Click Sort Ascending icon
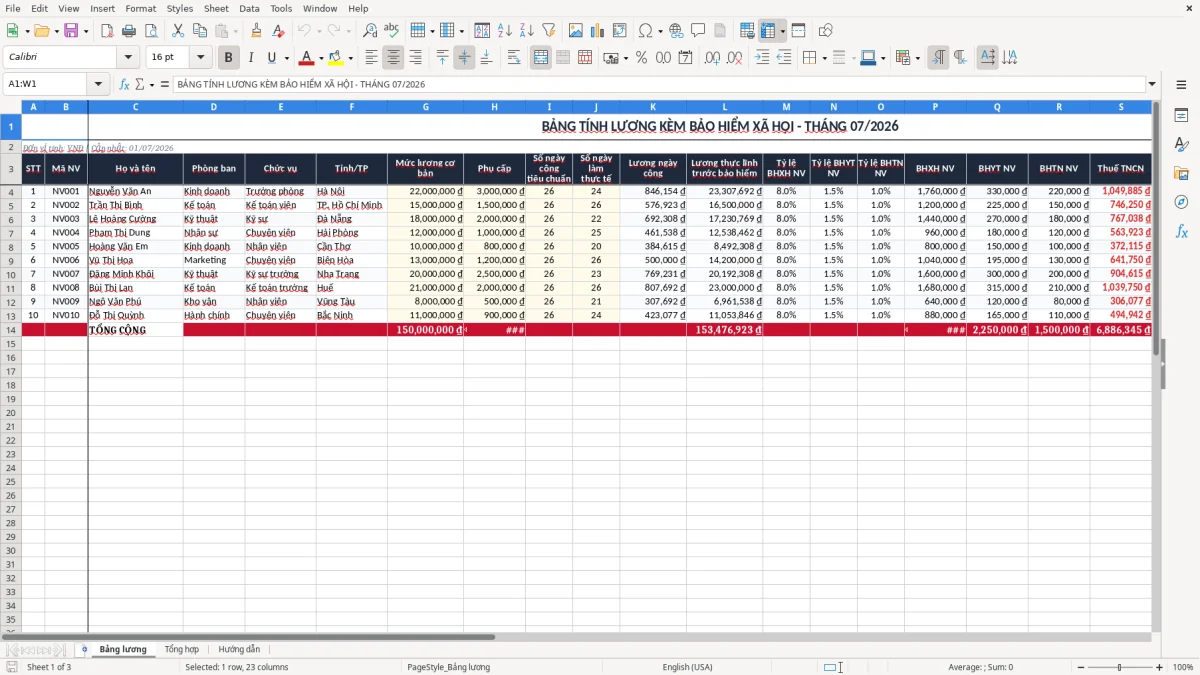1200x675 pixels. coord(505,31)
